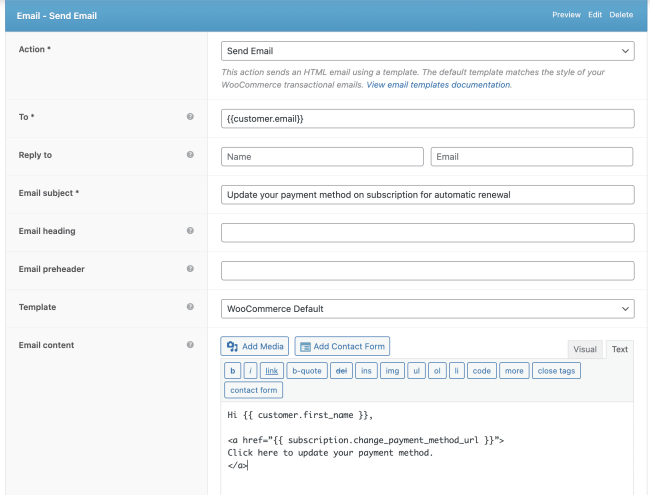Screen dimensions: 650x495
Task: Click the Add Media button
Action: [255, 346]
